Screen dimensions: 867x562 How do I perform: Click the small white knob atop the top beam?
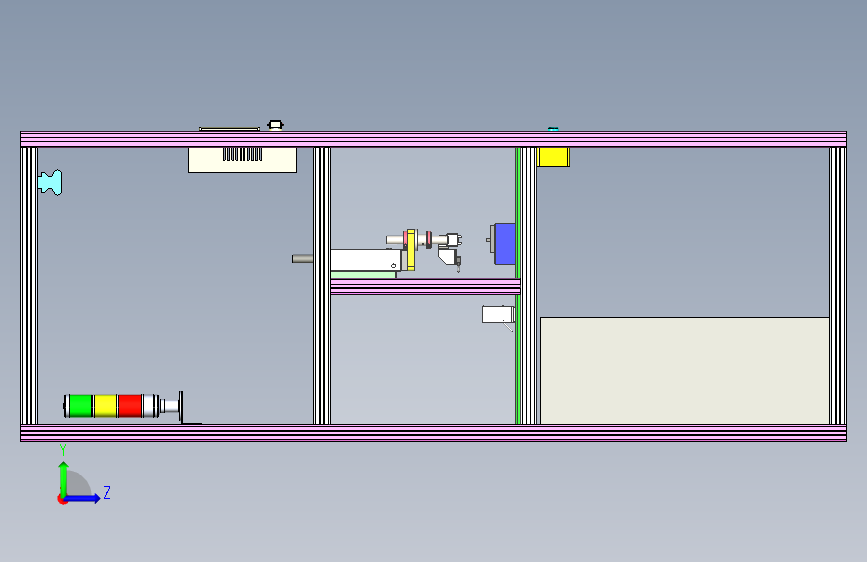click(275, 125)
